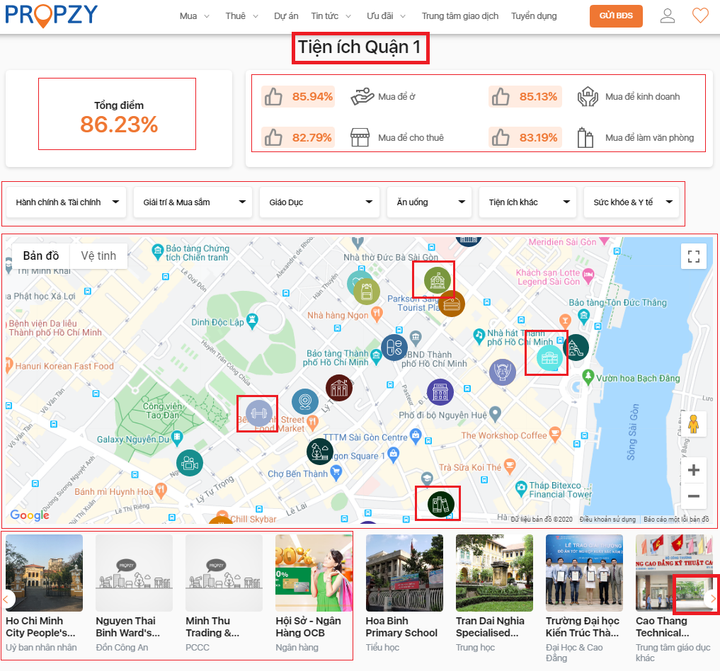Image resolution: width=720 pixels, height=671 pixels.
Task: Zoom out on the map
Action: click(693, 496)
